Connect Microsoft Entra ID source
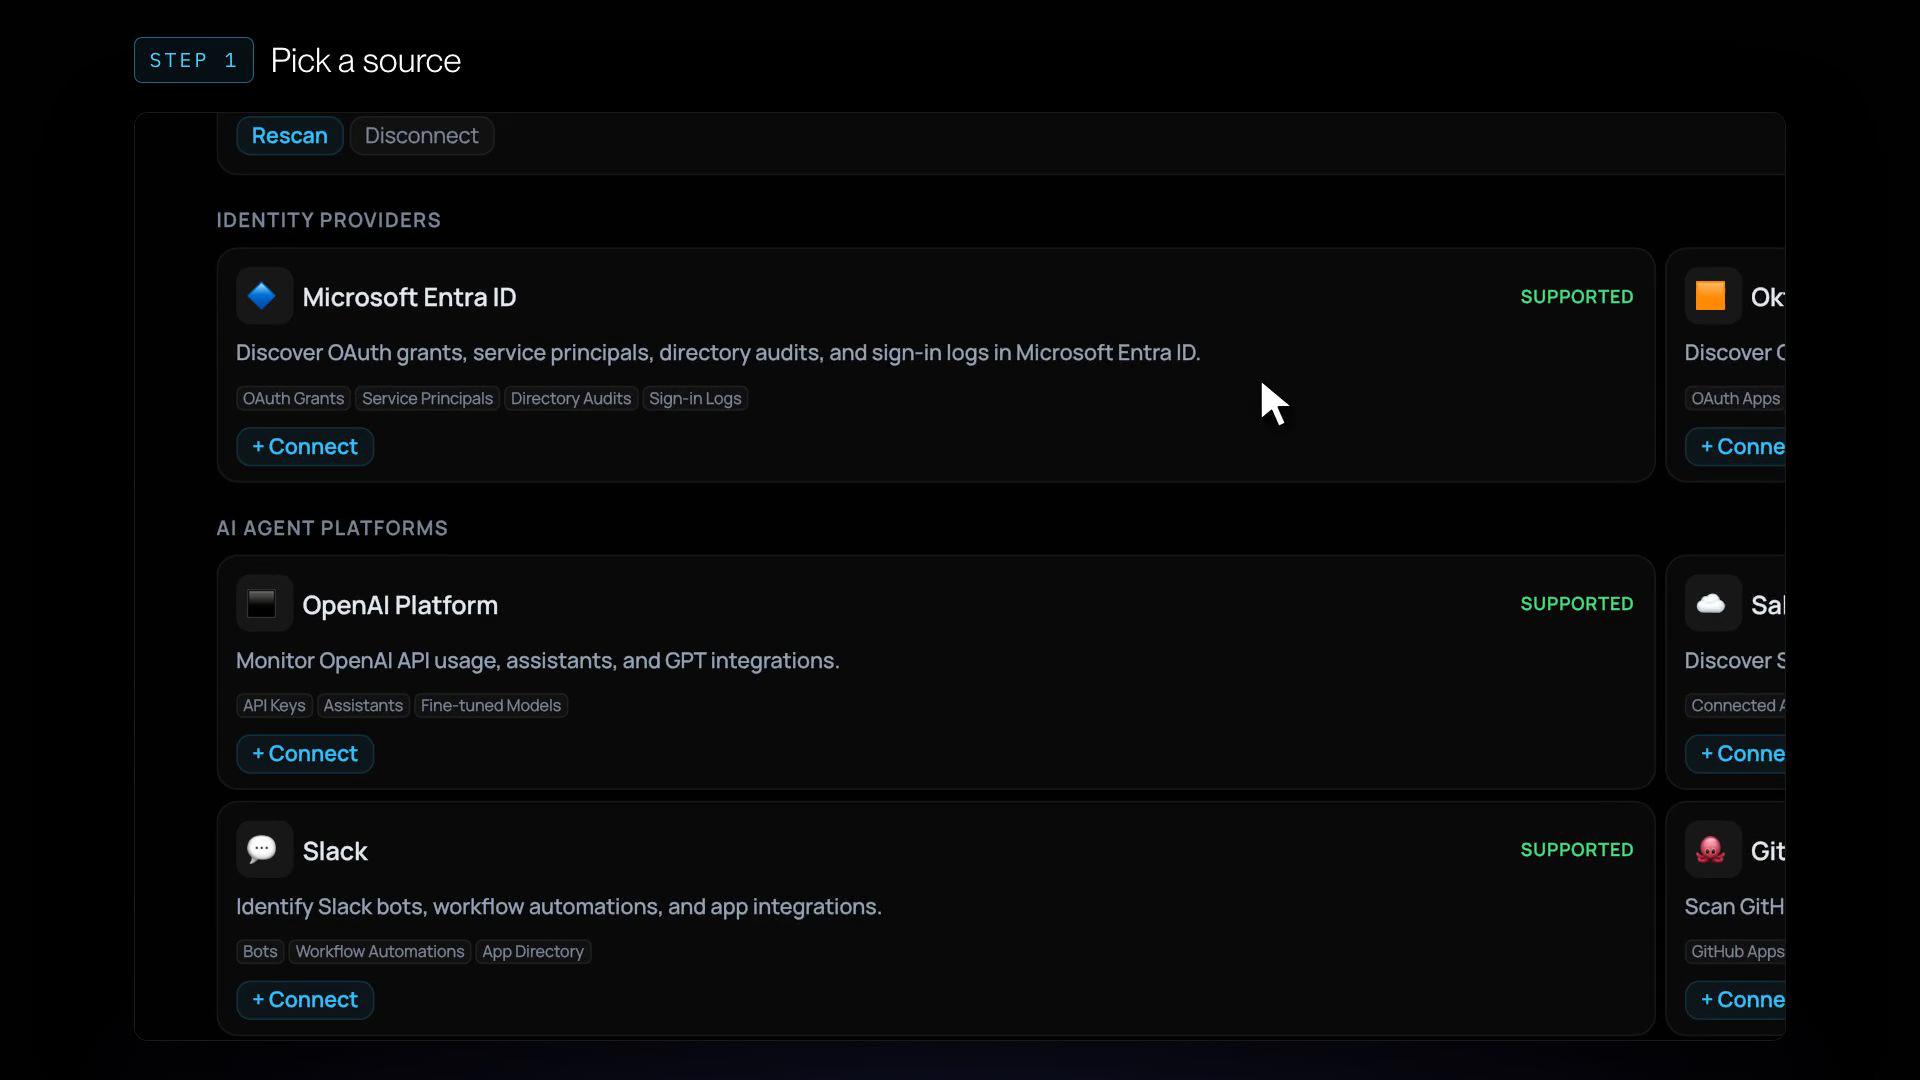 [305, 446]
